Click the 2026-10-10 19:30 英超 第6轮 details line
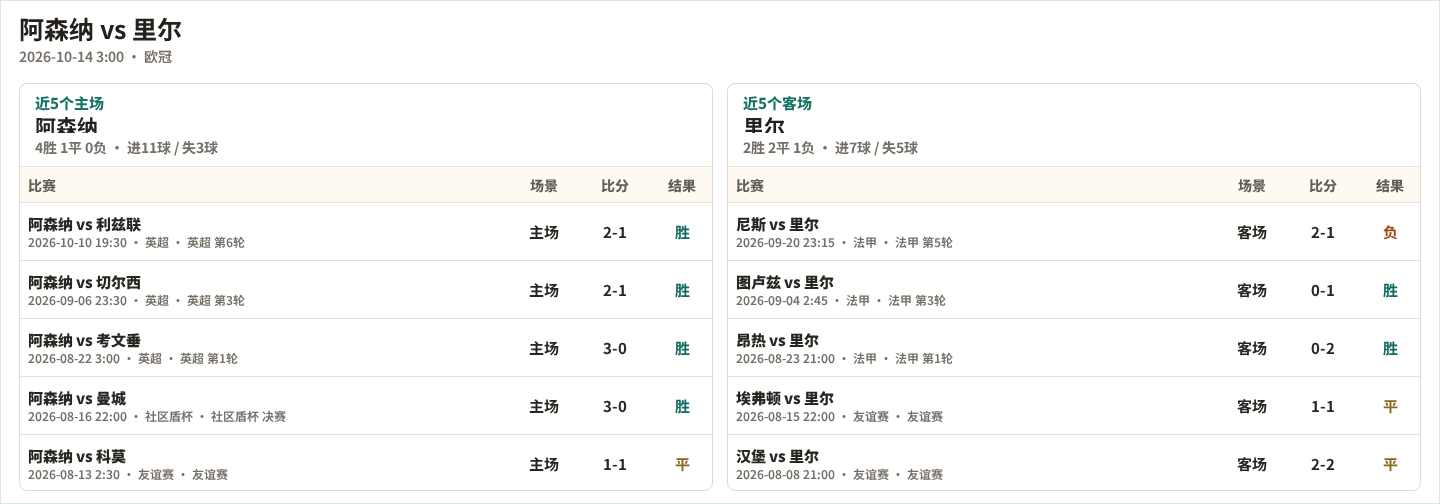Viewport: 1440px width, 504px height. click(x=136, y=243)
